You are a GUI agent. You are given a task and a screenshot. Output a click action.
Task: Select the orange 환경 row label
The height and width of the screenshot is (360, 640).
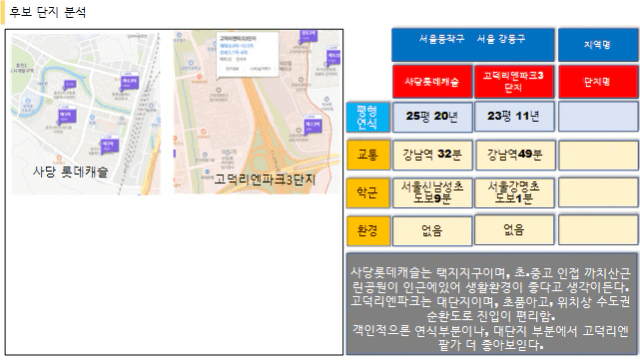tap(368, 231)
